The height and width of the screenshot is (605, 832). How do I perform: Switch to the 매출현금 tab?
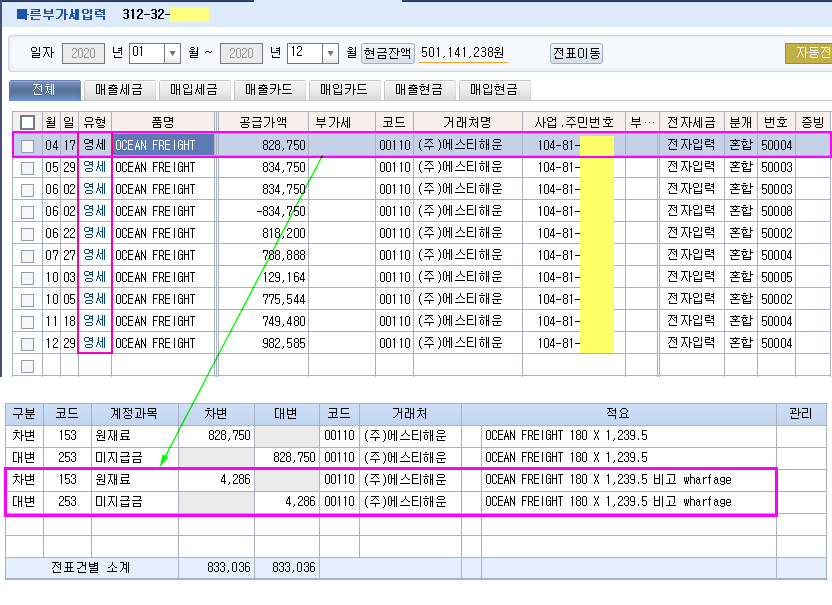click(x=419, y=90)
